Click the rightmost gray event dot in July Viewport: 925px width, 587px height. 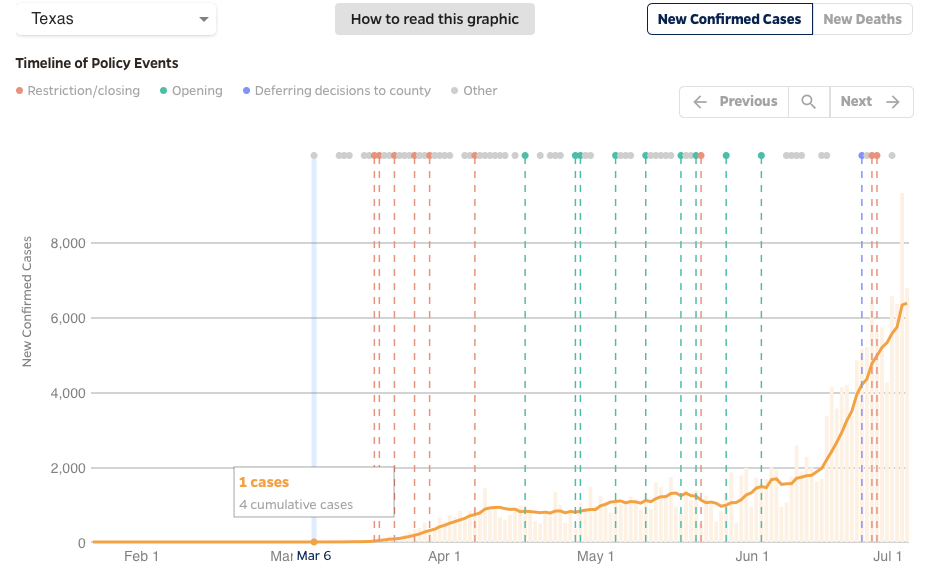(891, 156)
